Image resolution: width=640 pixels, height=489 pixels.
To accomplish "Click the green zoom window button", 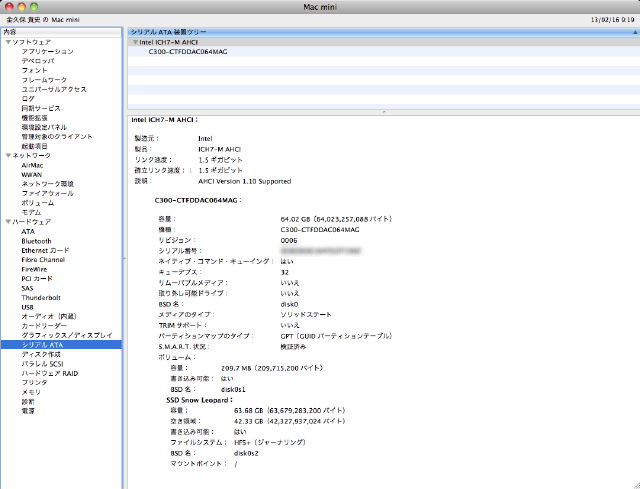I will click(x=34, y=6).
